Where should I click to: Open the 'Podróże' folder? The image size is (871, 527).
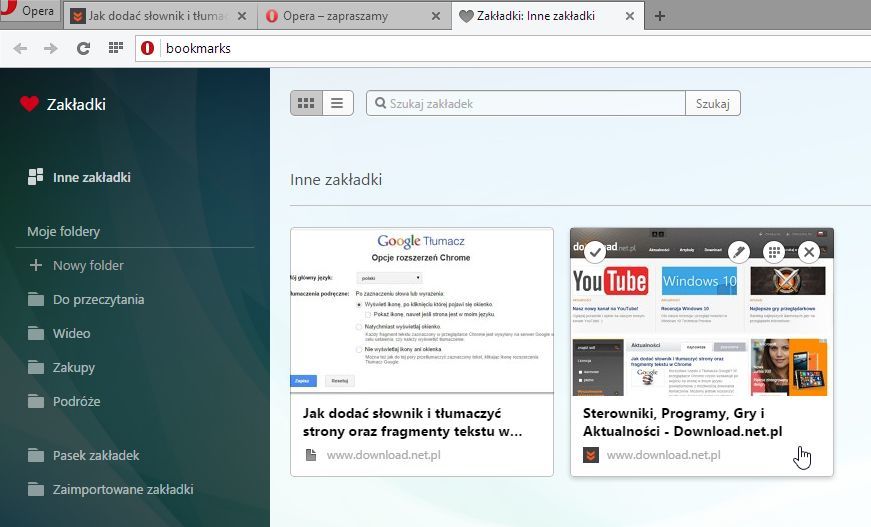pyautogui.click(x=77, y=401)
